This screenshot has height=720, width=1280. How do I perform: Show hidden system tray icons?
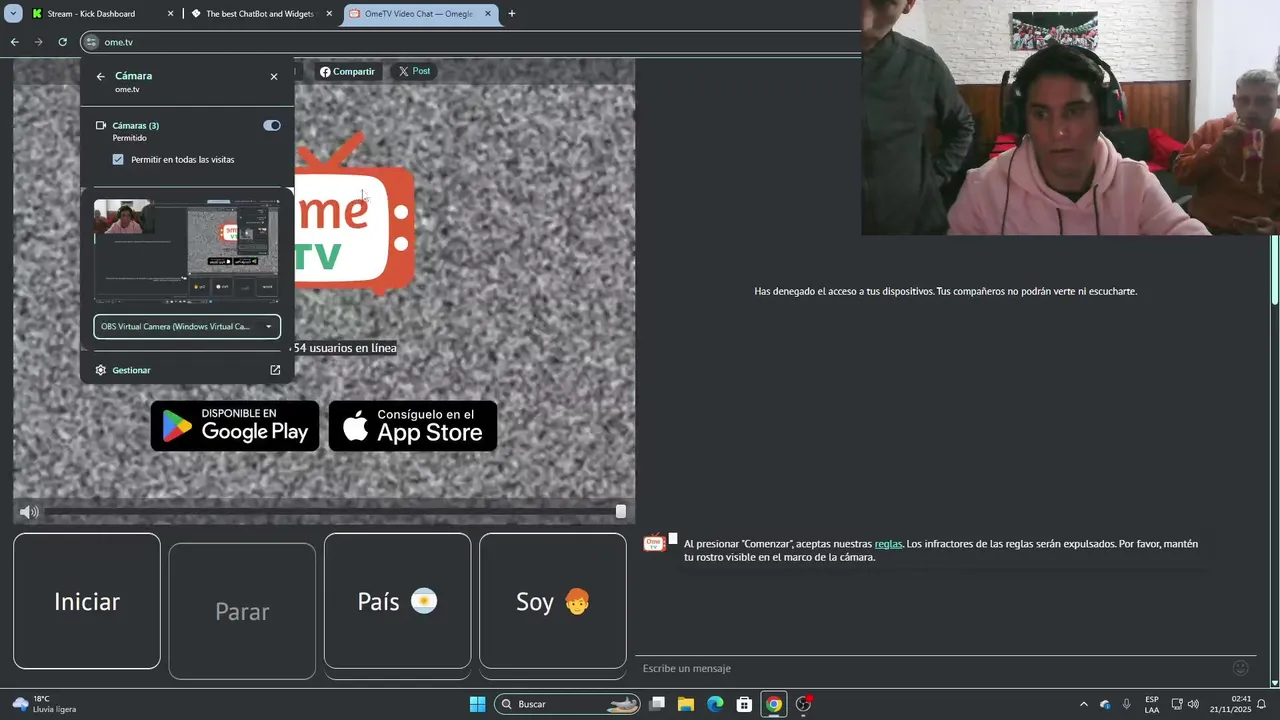pyautogui.click(x=1084, y=704)
